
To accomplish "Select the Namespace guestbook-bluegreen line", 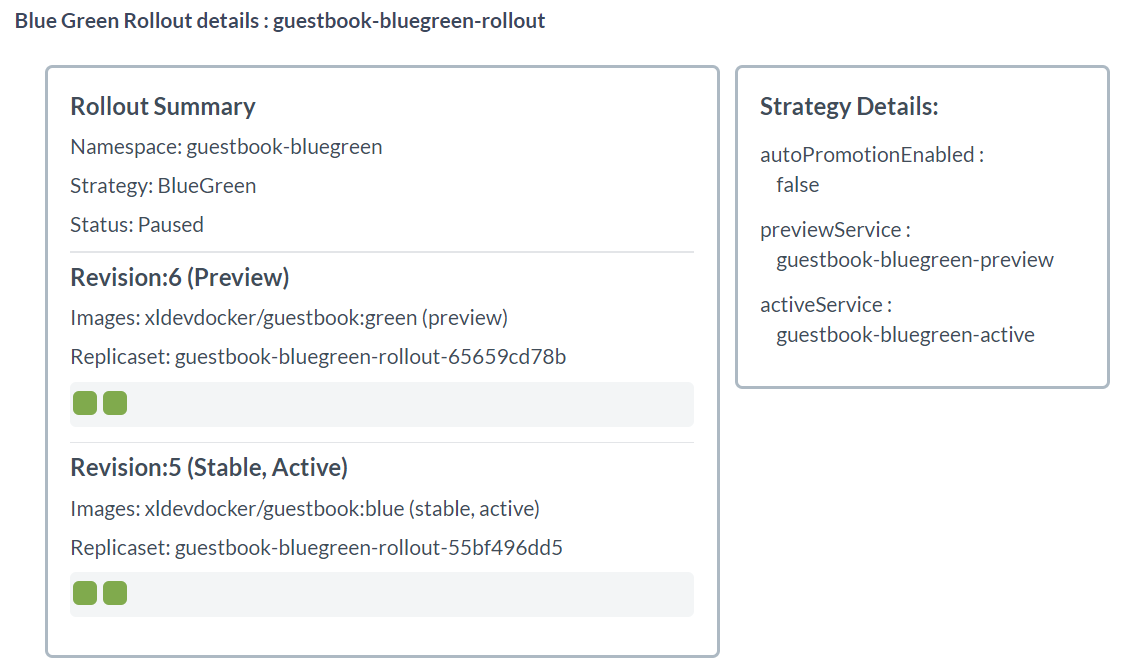I will pos(226,147).
